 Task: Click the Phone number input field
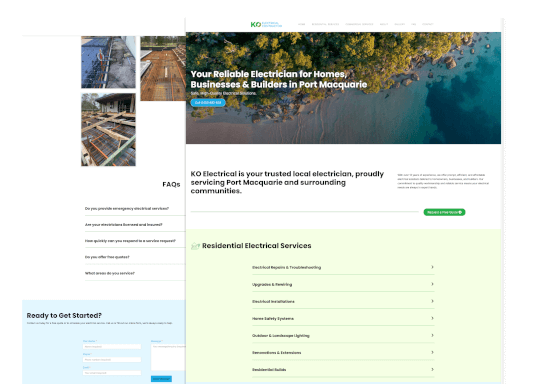click(112, 360)
